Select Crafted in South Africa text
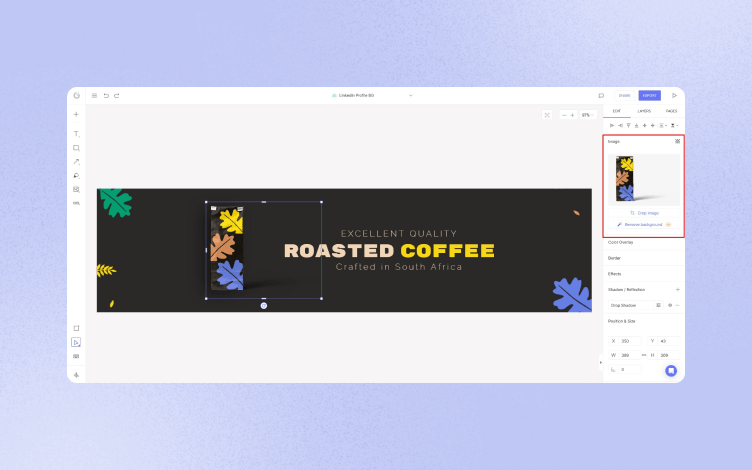This screenshot has width=752, height=470. coord(399,267)
